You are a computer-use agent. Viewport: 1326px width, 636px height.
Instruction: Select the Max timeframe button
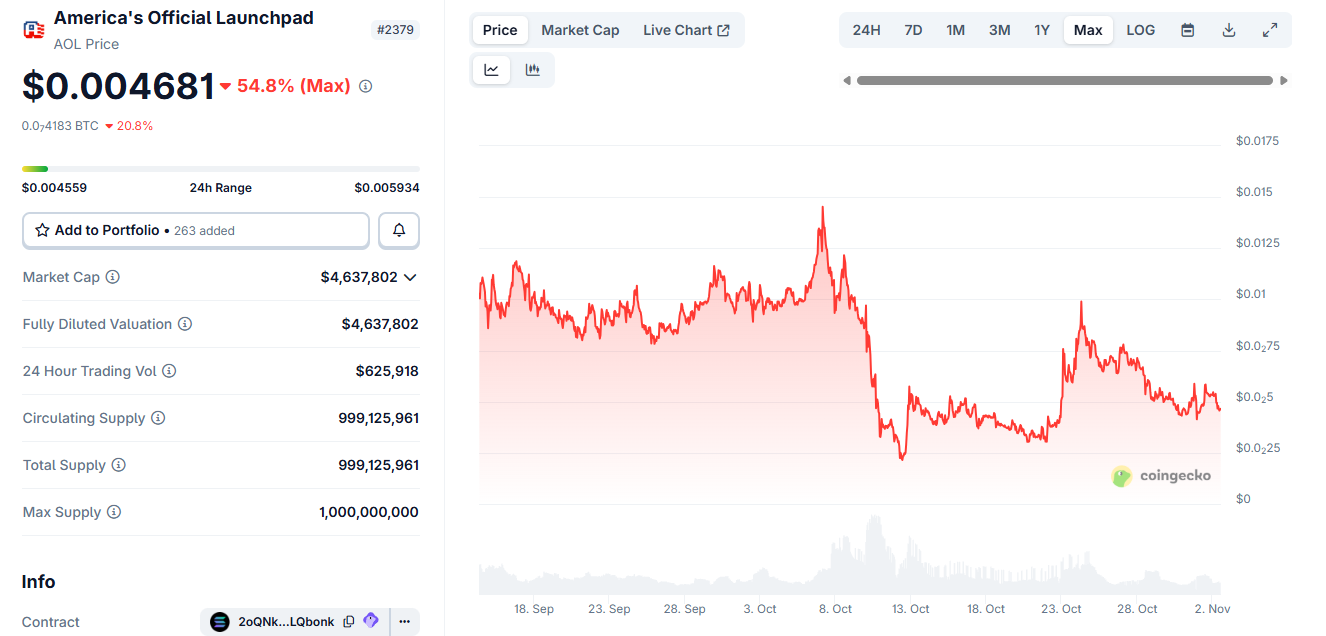[x=1088, y=30]
